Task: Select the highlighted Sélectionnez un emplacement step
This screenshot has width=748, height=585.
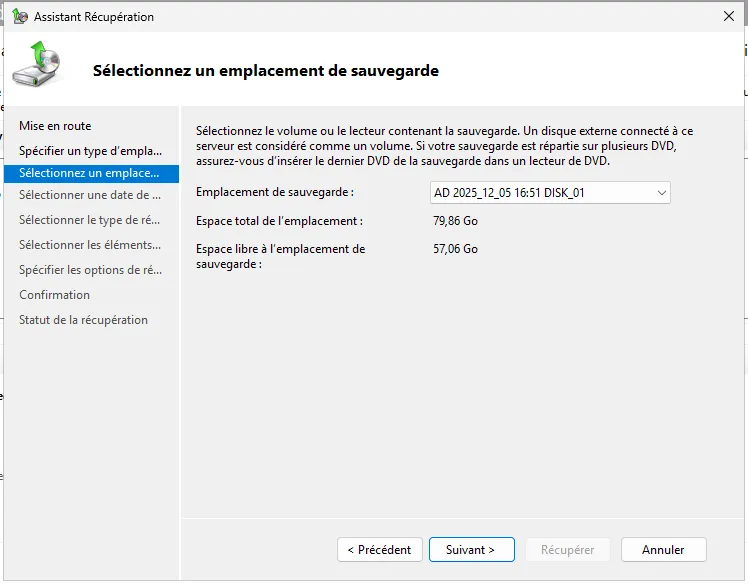Action: 90,174
